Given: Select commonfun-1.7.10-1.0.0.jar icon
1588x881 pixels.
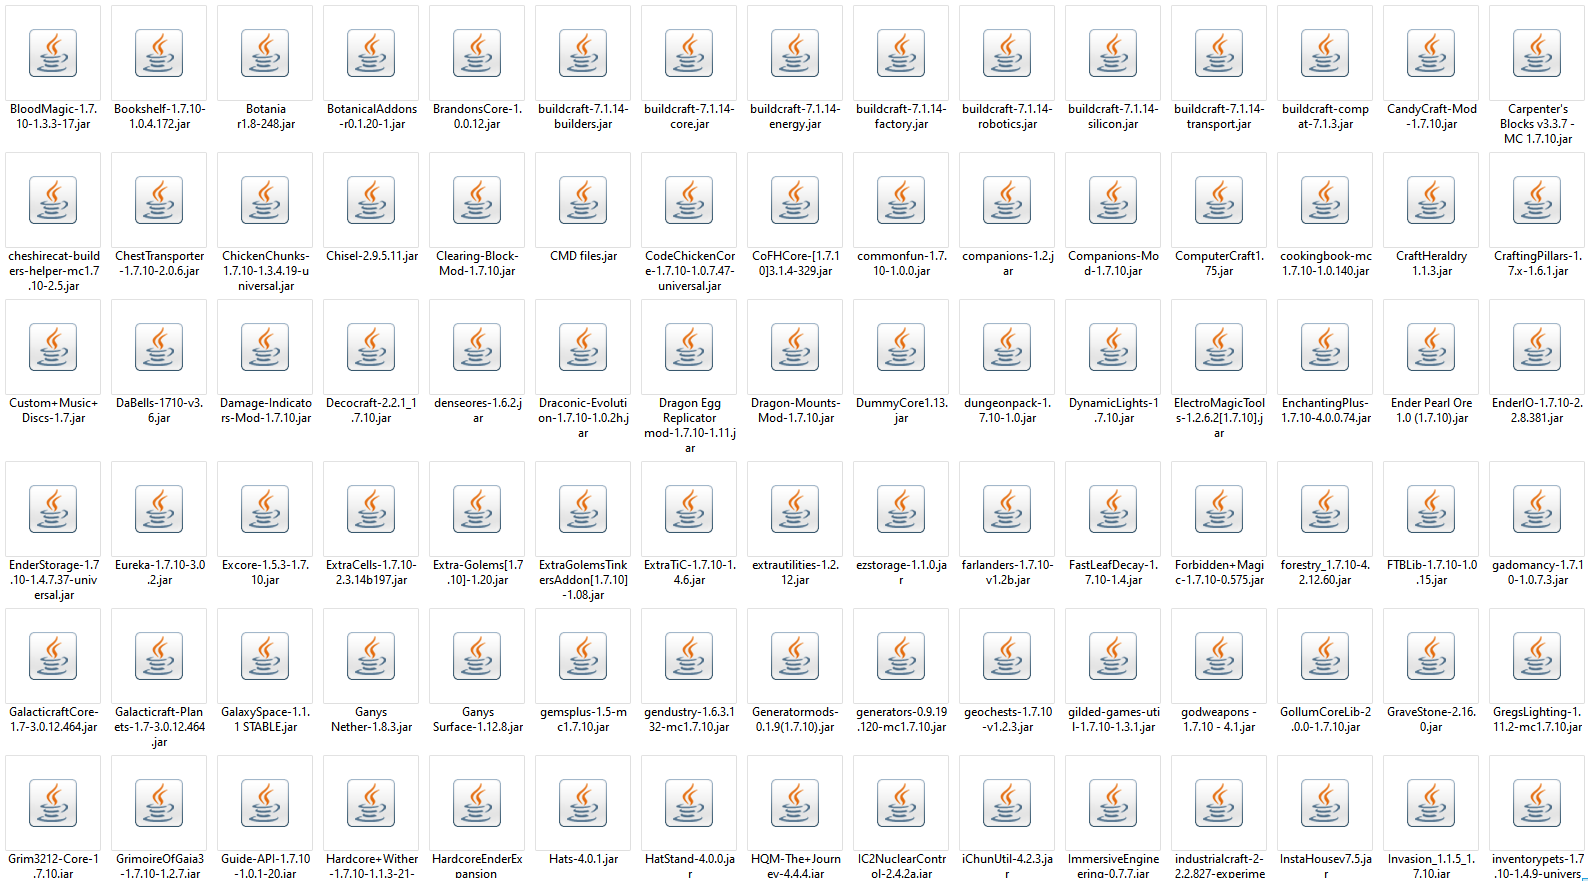Looking at the screenshot, I should point(901,200).
